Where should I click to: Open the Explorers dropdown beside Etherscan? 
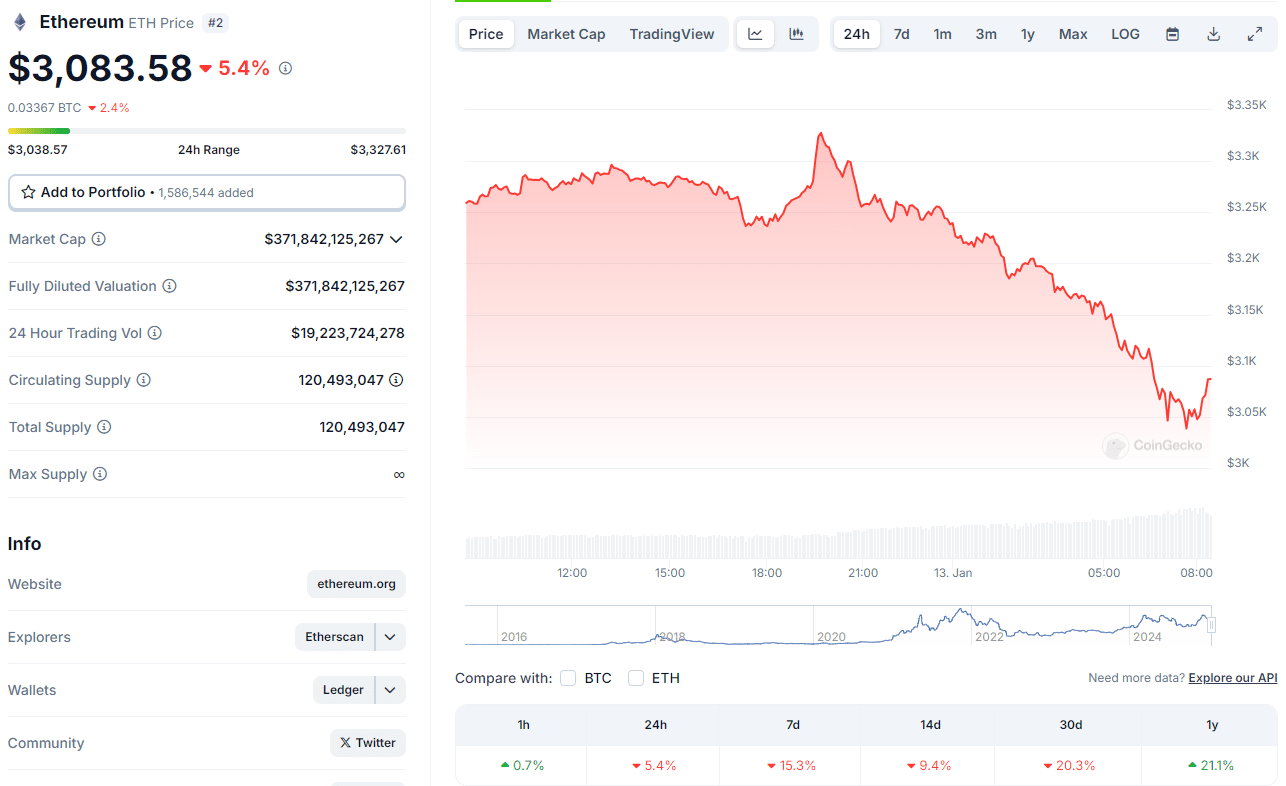click(x=390, y=637)
